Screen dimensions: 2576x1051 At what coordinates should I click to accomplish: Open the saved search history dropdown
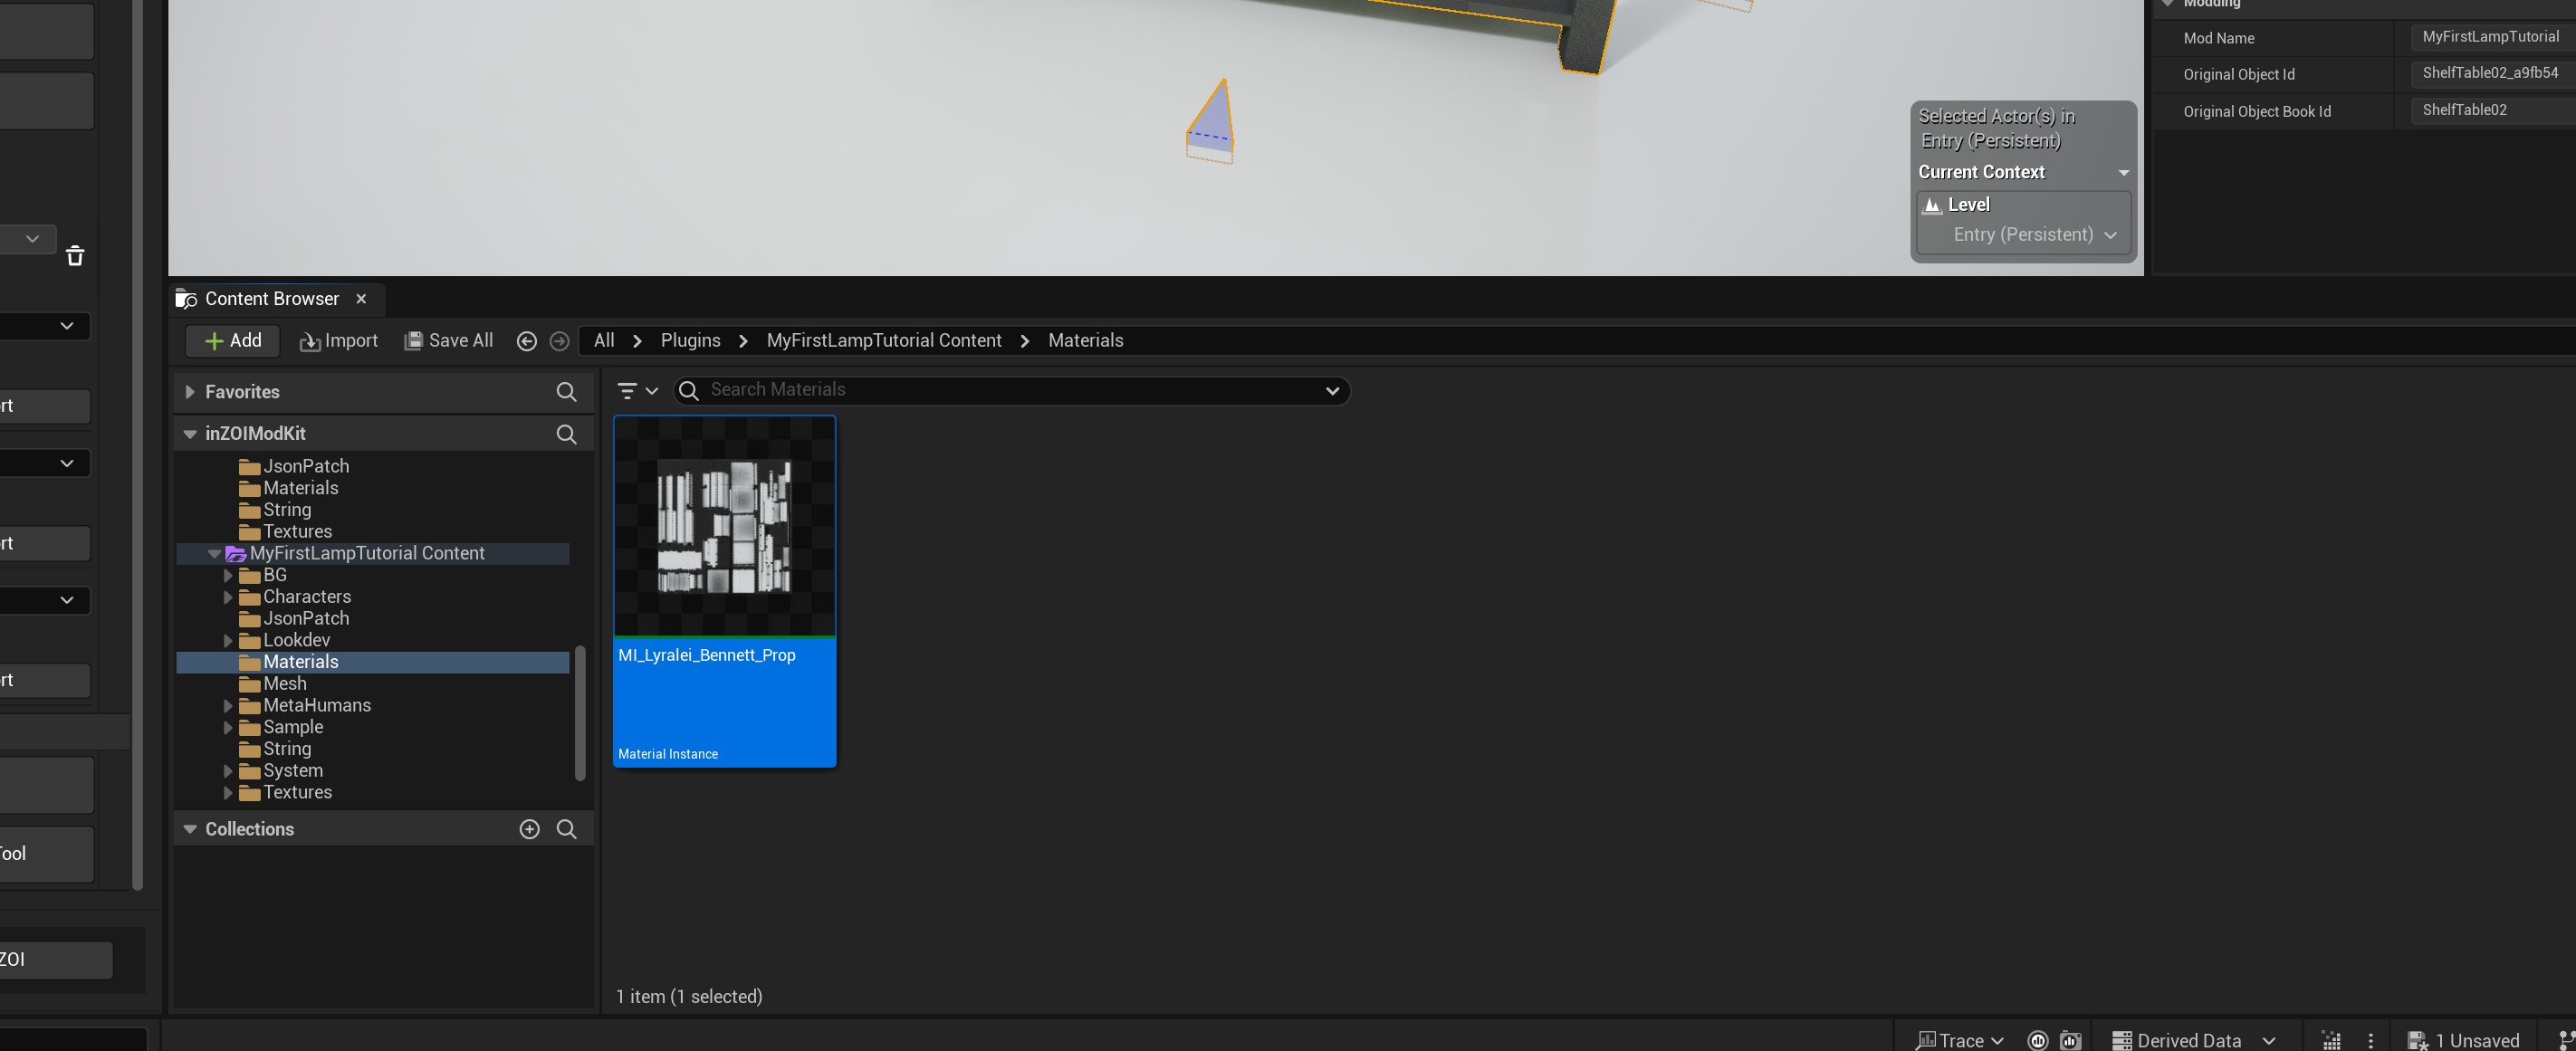(1332, 391)
